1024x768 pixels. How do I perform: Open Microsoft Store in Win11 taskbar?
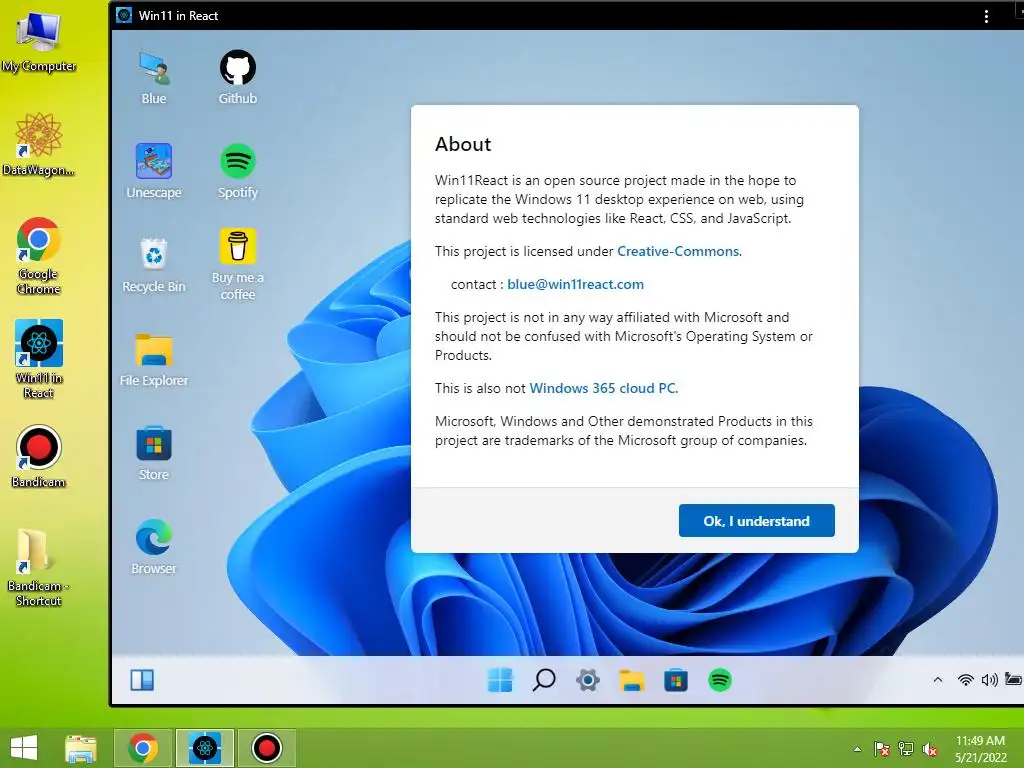(x=675, y=680)
